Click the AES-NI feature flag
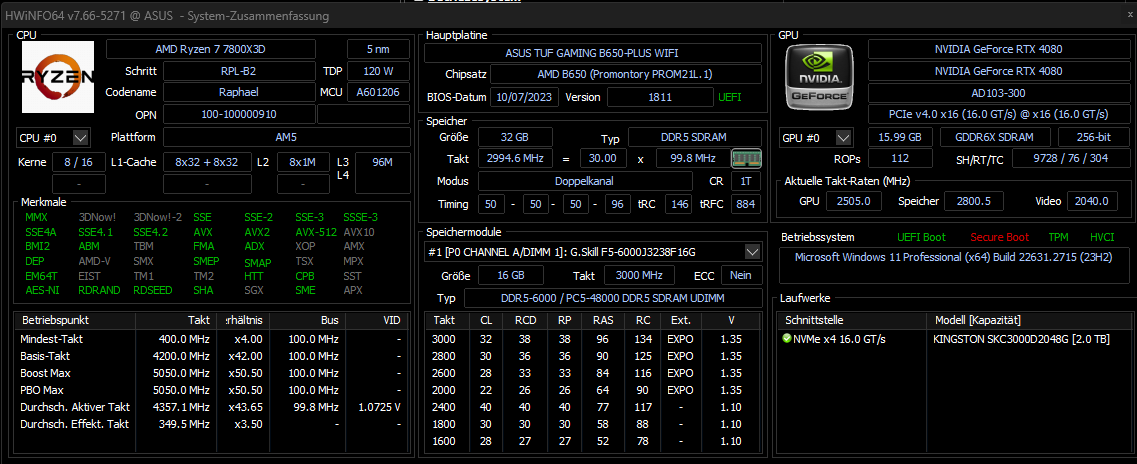1137x464 pixels. coord(41,290)
